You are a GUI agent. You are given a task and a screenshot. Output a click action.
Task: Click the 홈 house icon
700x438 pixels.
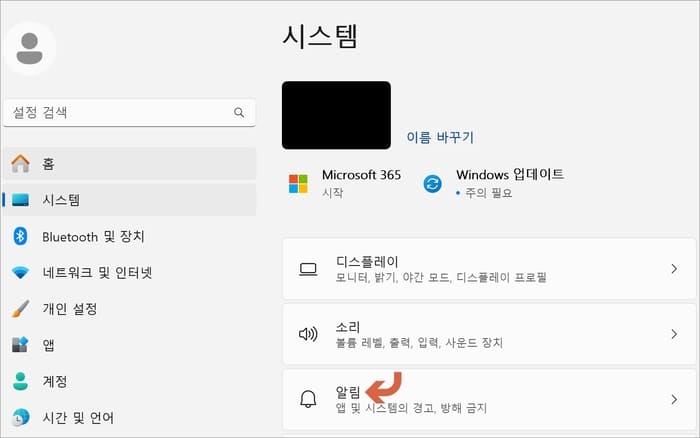click(x=20, y=164)
